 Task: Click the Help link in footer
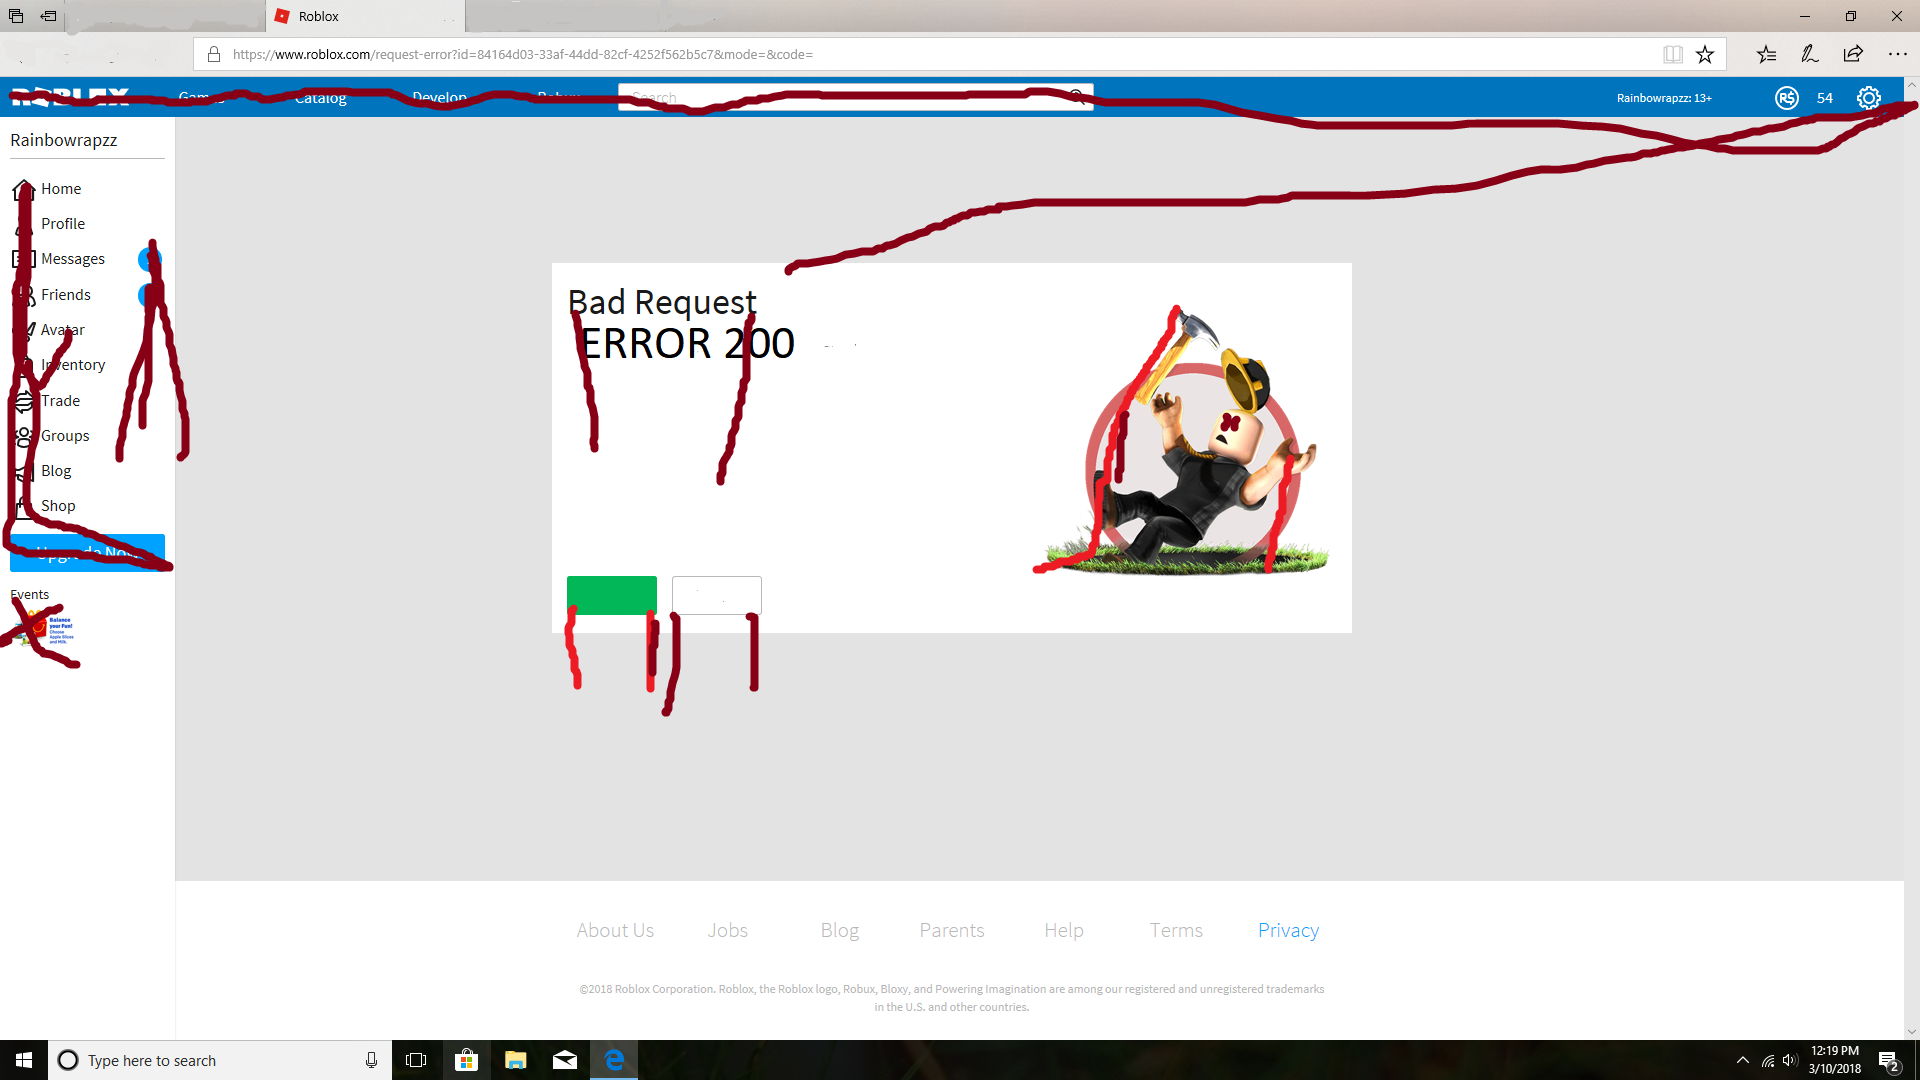tap(1063, 930)
